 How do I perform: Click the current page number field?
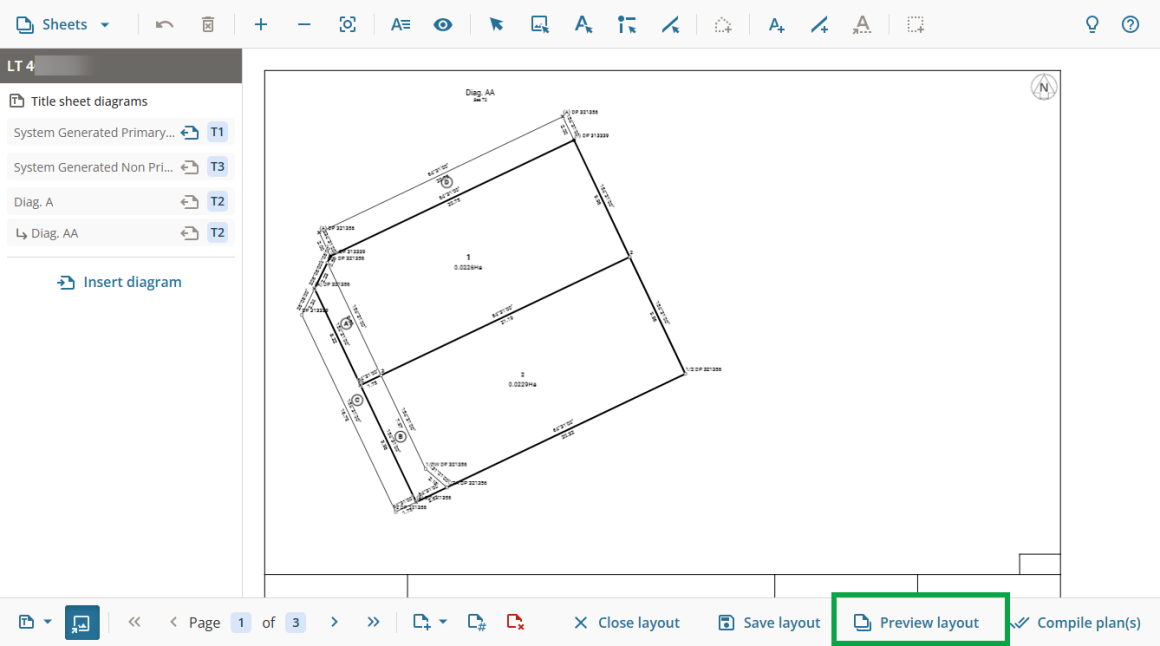240,622
